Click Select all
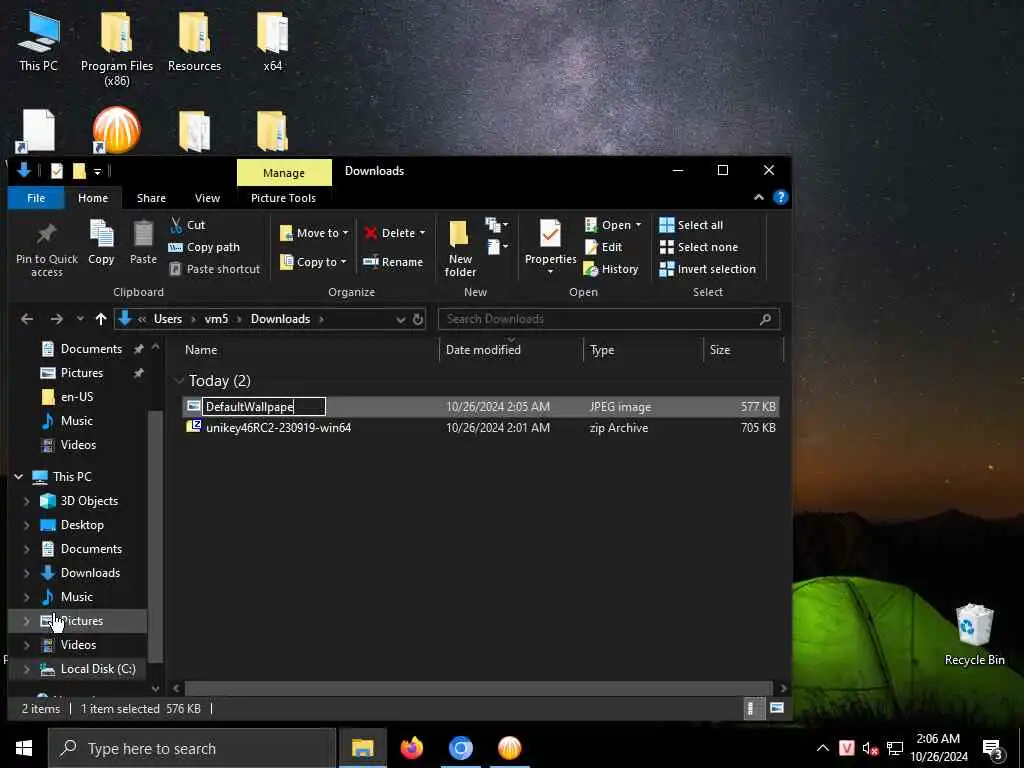This screenshot has width=1024, height=768. [x=691, y=225]
